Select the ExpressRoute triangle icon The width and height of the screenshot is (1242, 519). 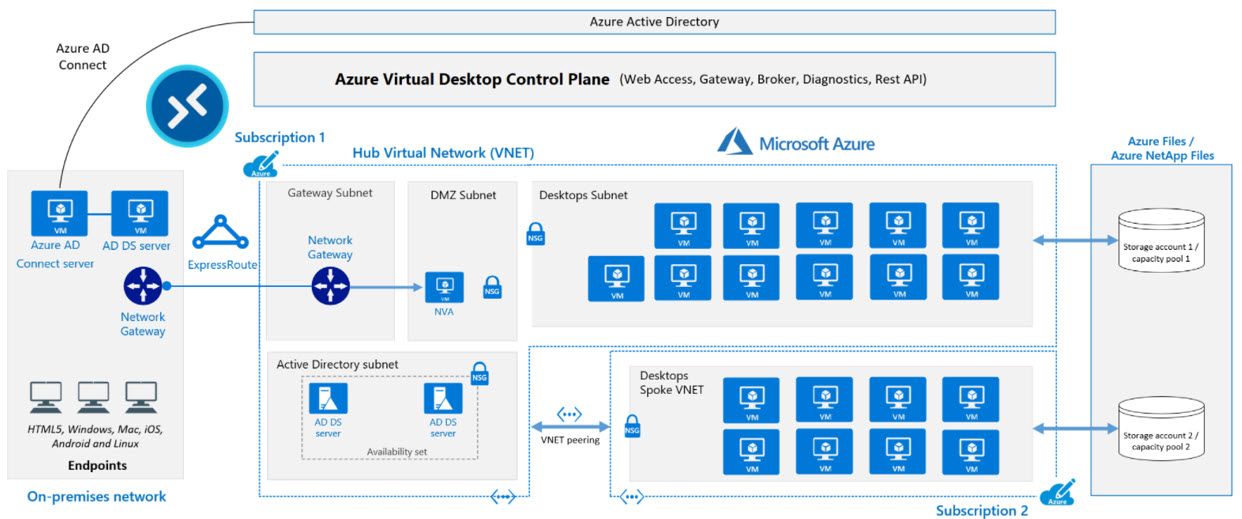pyautogui.click(x=221, y=231)
